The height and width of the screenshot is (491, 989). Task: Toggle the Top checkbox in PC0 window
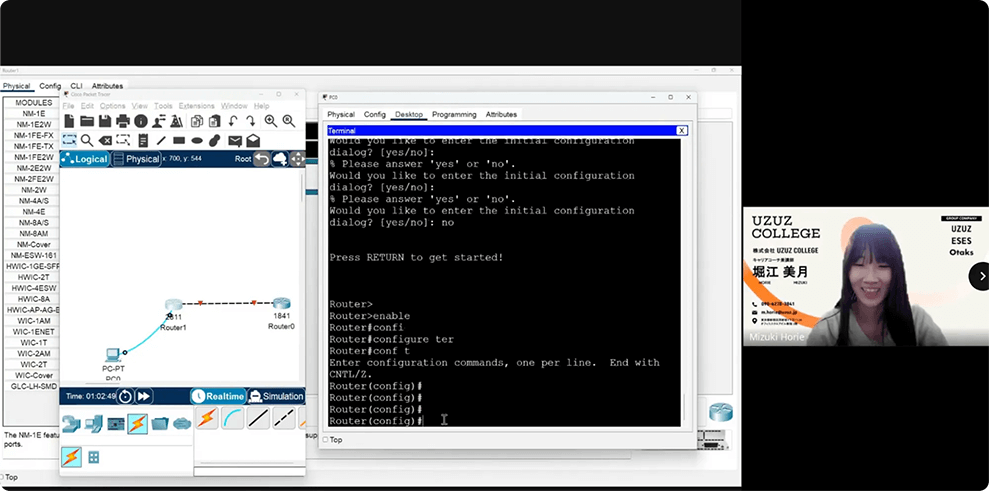(325, 440)
